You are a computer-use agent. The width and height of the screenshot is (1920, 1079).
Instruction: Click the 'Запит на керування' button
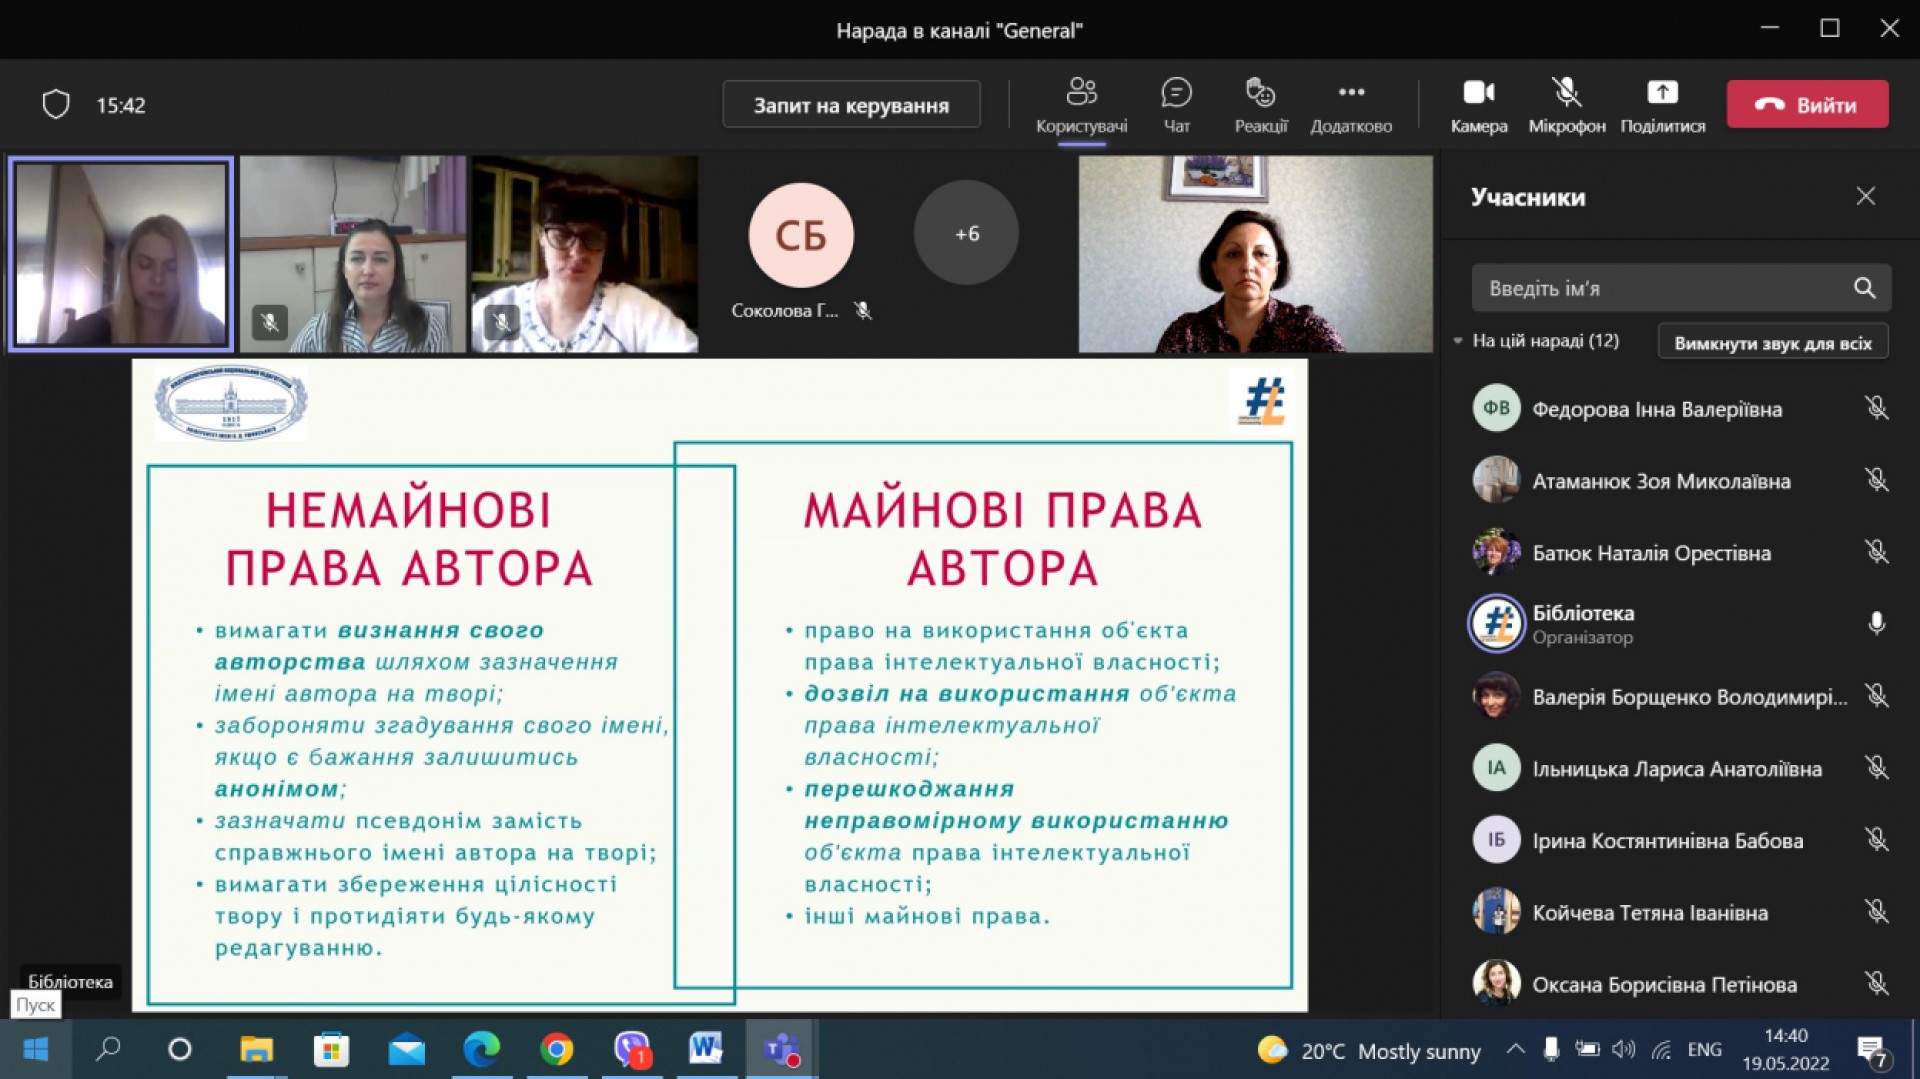(851, 105)
